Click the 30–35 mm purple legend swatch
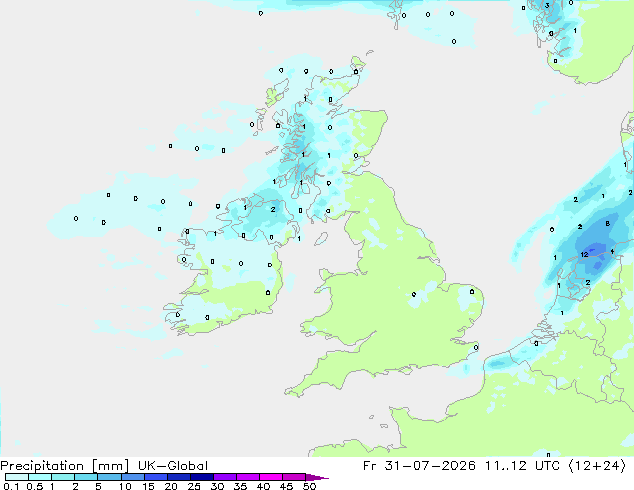634x490 pixels. tap(224, 477)
